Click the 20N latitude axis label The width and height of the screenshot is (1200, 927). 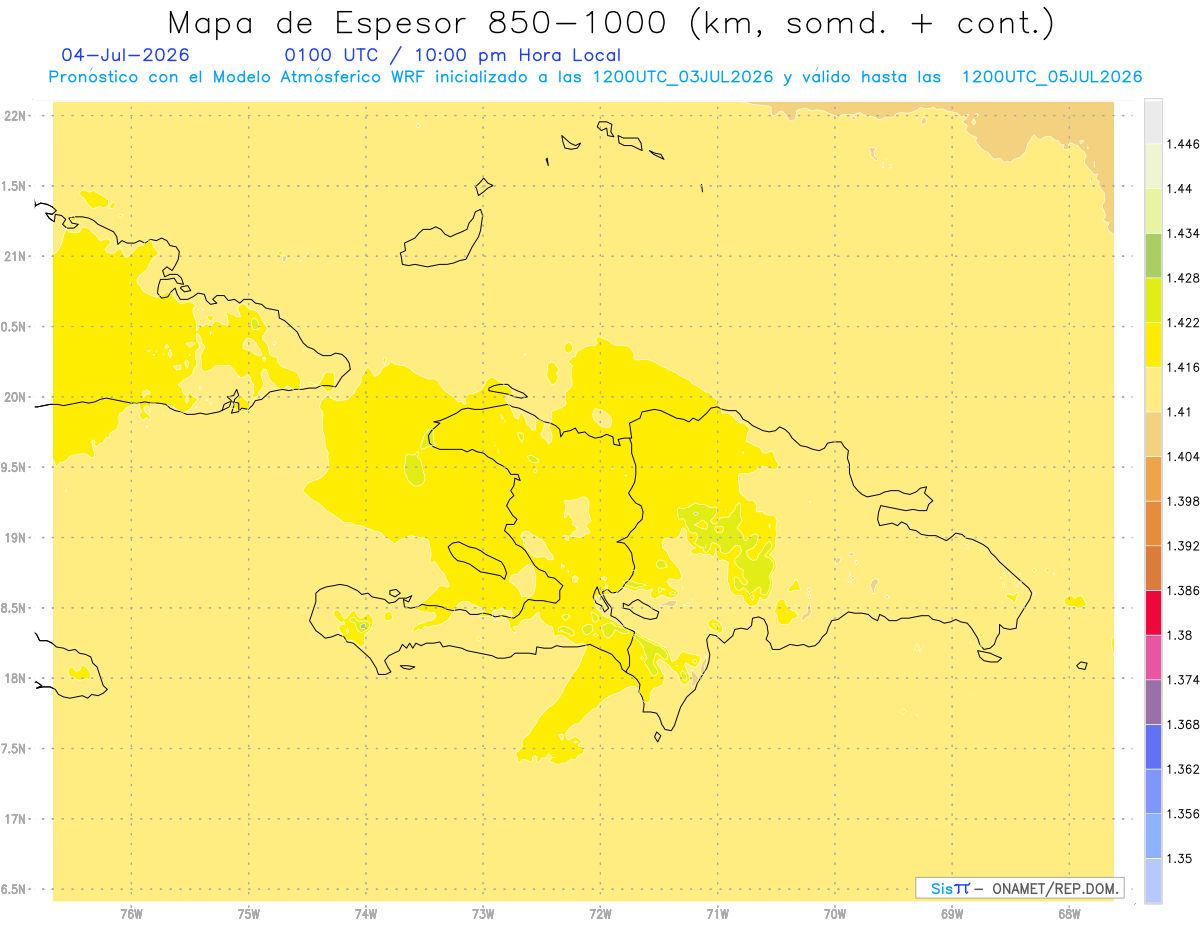pos(15,397)
